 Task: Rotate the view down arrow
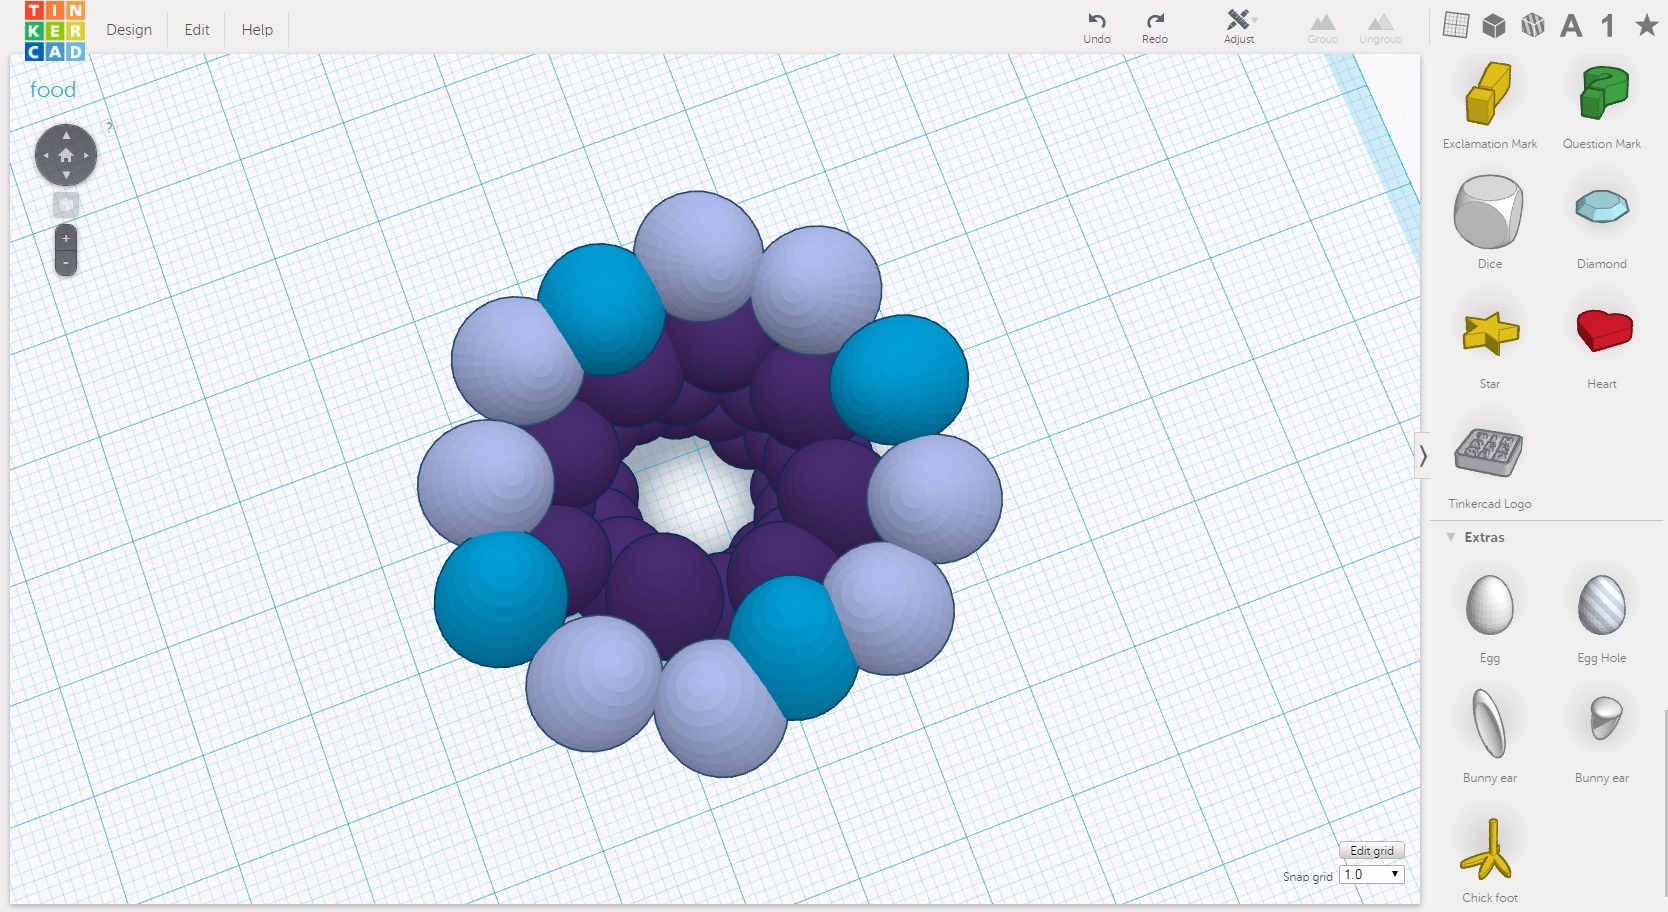click(66, 175)
